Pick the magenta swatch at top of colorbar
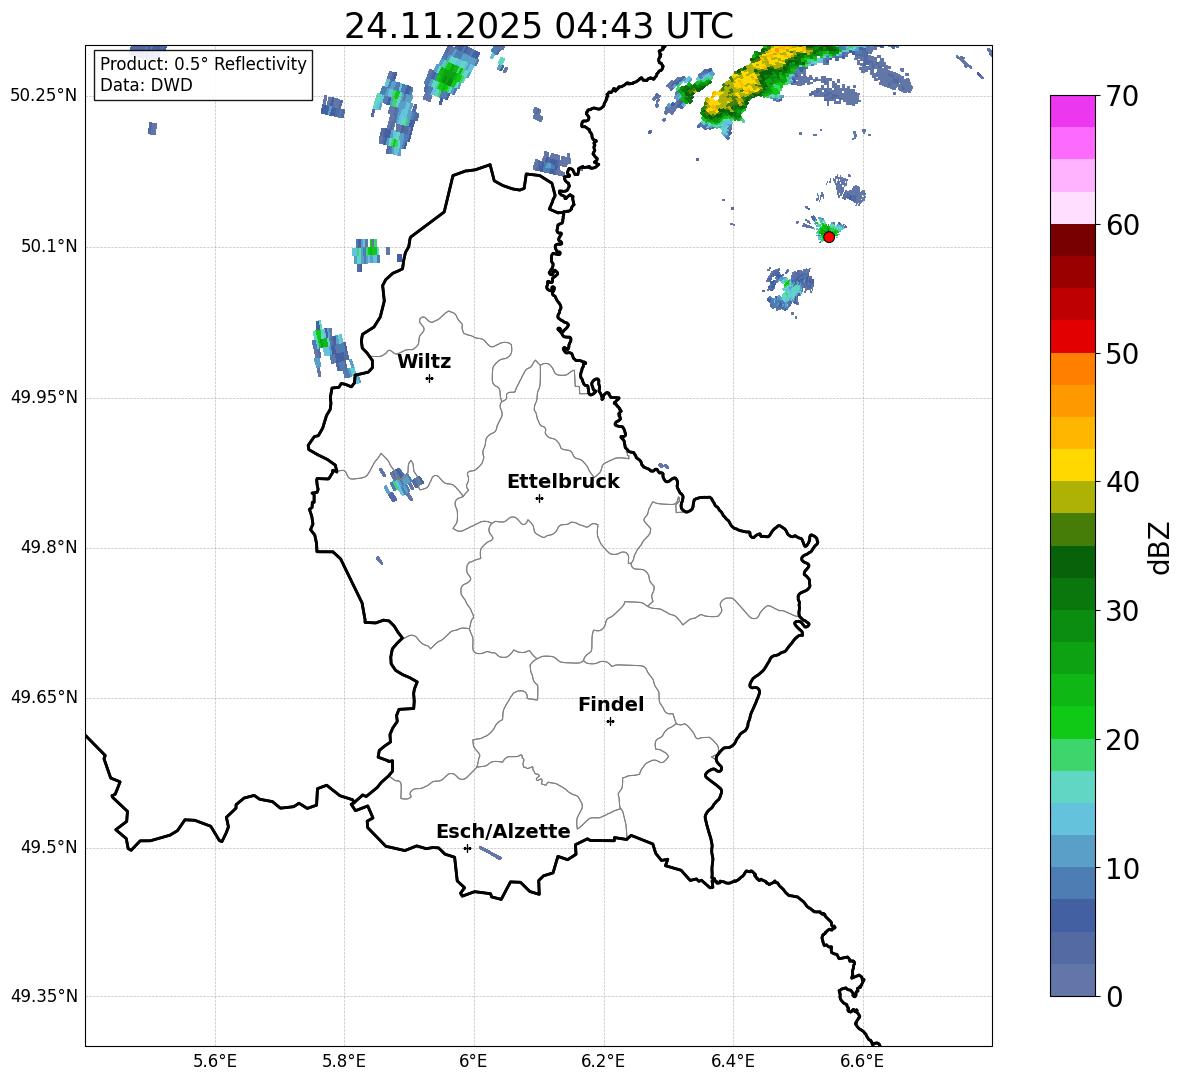 pyautogui.click(x=1073, y=111)
